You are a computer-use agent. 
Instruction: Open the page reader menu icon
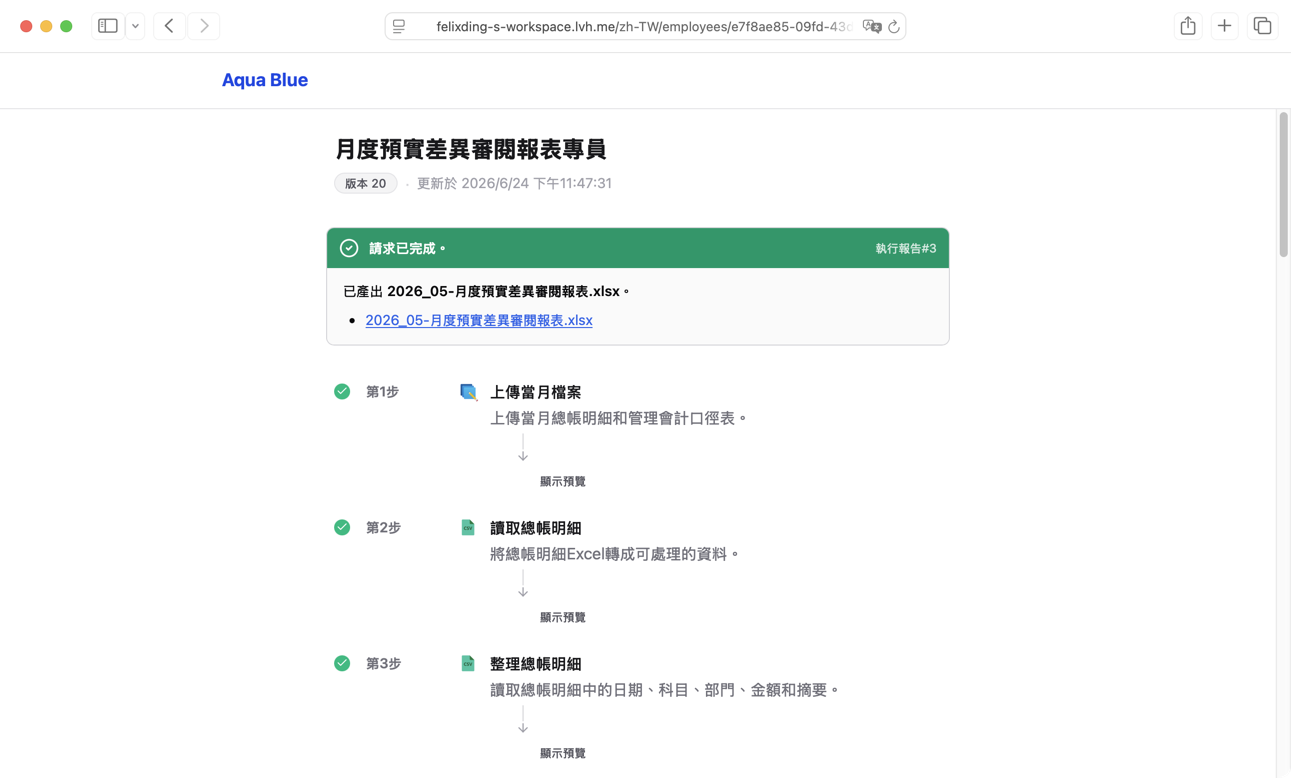pos(399,27)
